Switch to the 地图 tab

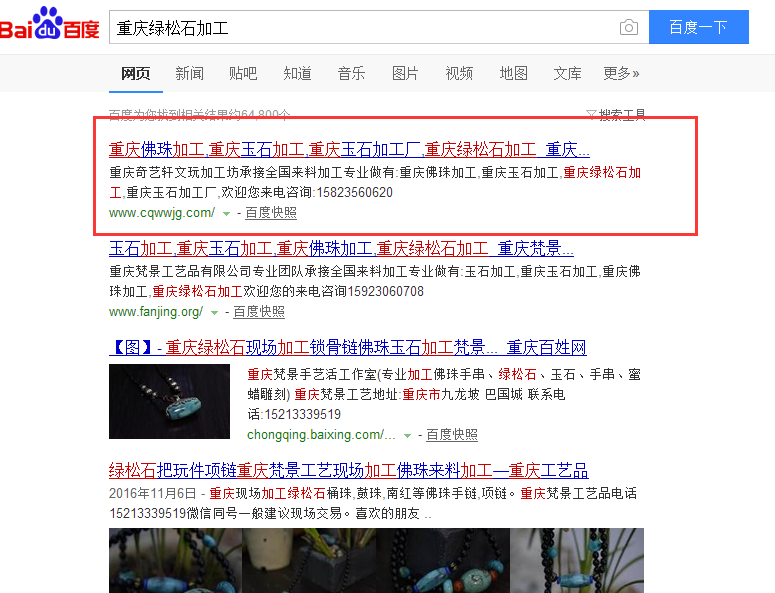(x=513, y=74)
